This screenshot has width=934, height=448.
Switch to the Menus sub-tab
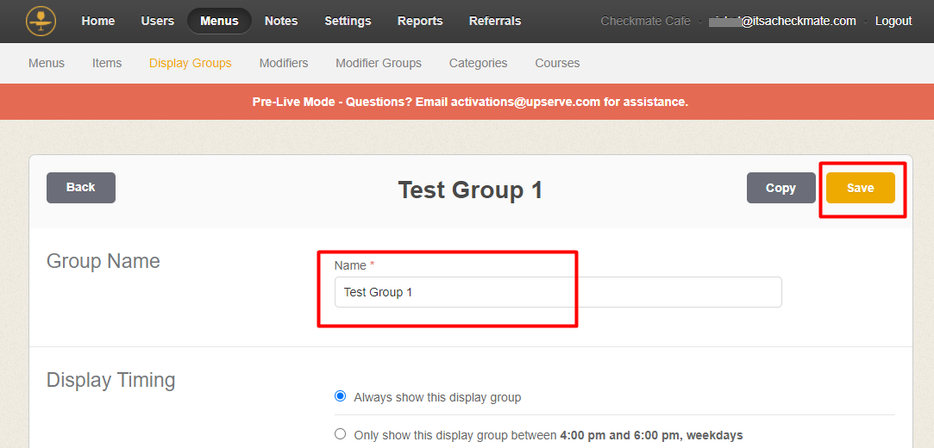coord(46,63)
